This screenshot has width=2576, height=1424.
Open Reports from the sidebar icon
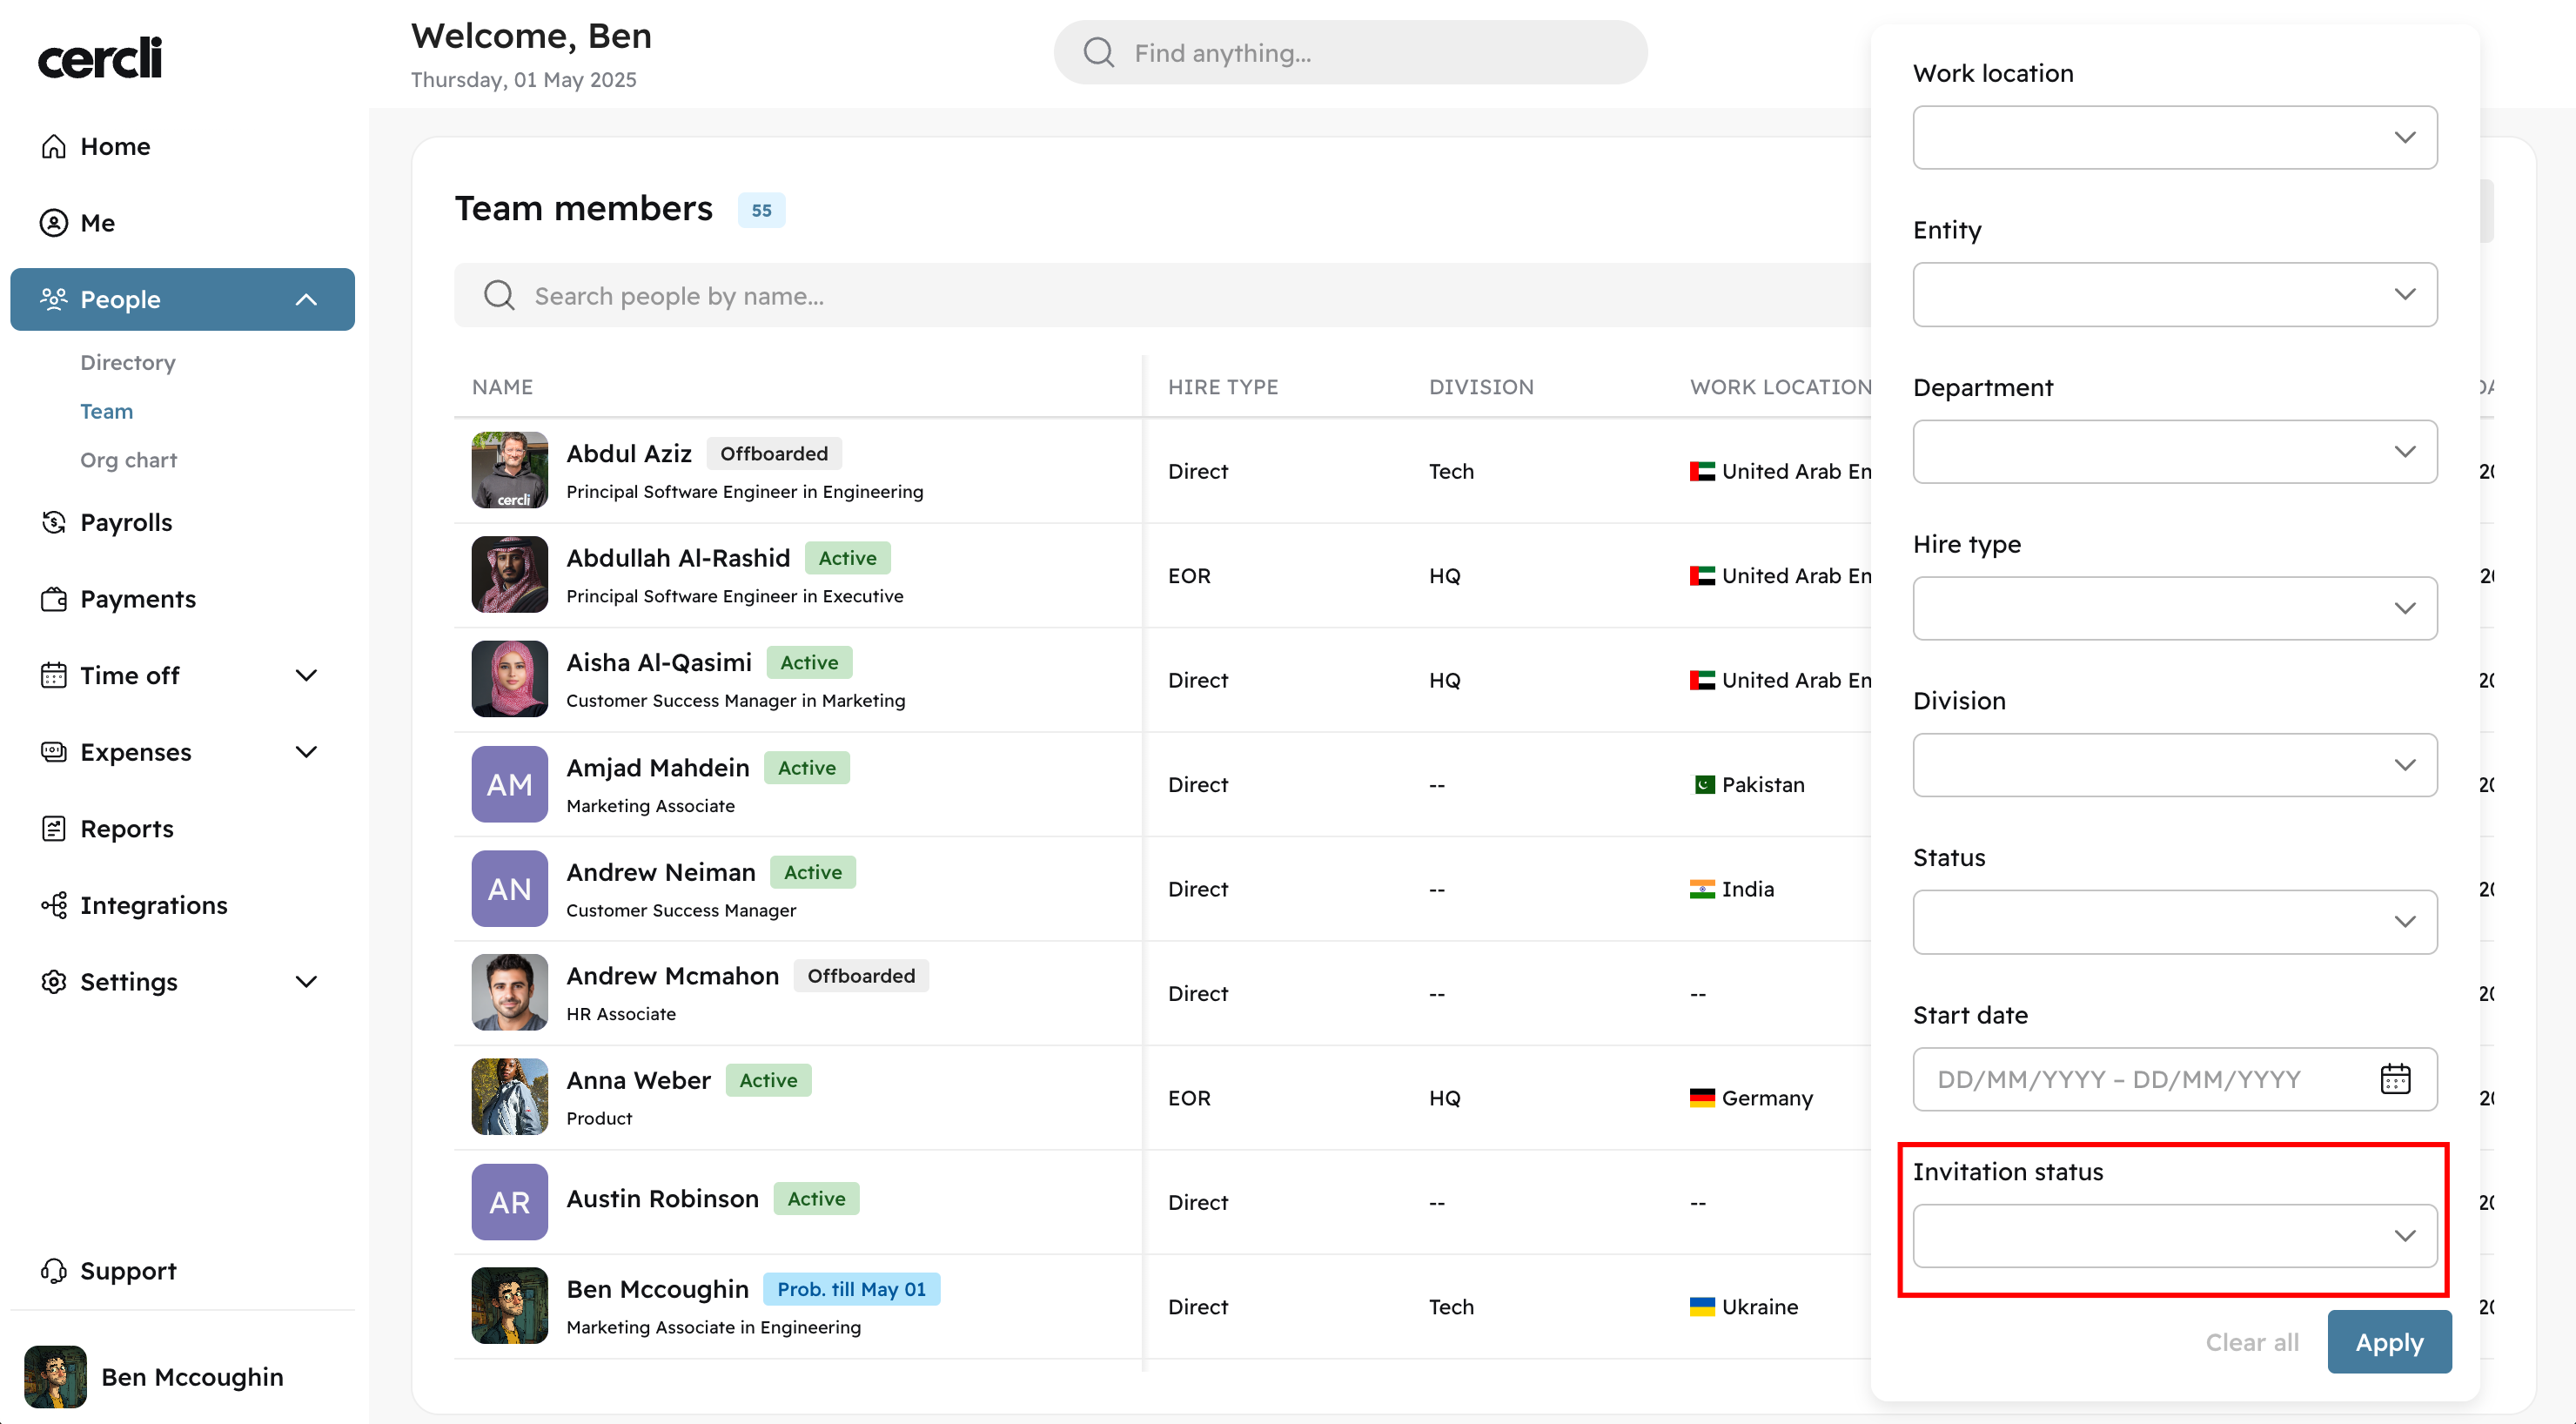point(54,829)
